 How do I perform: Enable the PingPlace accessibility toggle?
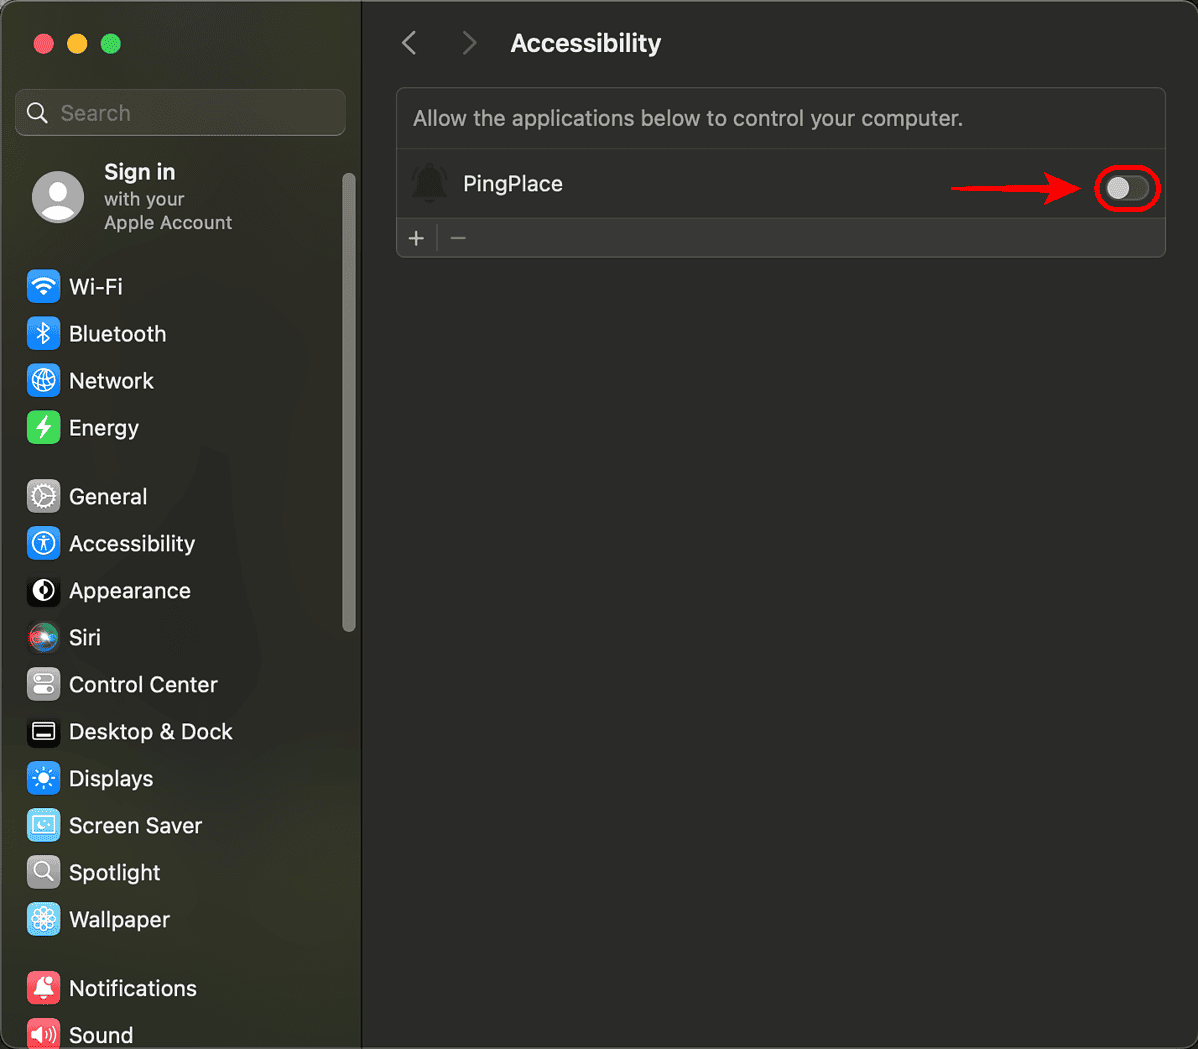(x=1127, y=188)
